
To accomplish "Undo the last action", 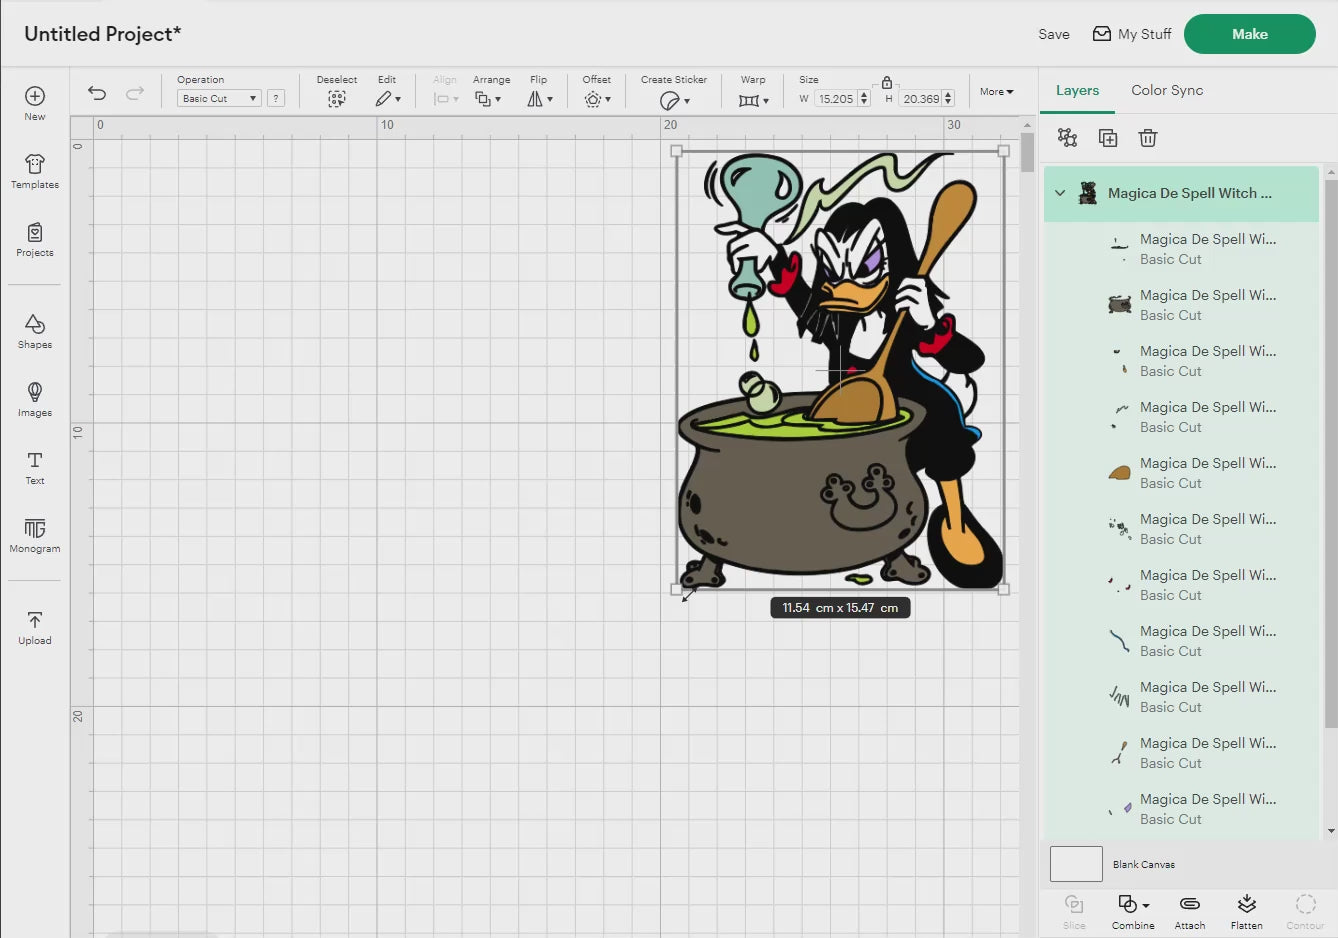I will click(97, 93).
